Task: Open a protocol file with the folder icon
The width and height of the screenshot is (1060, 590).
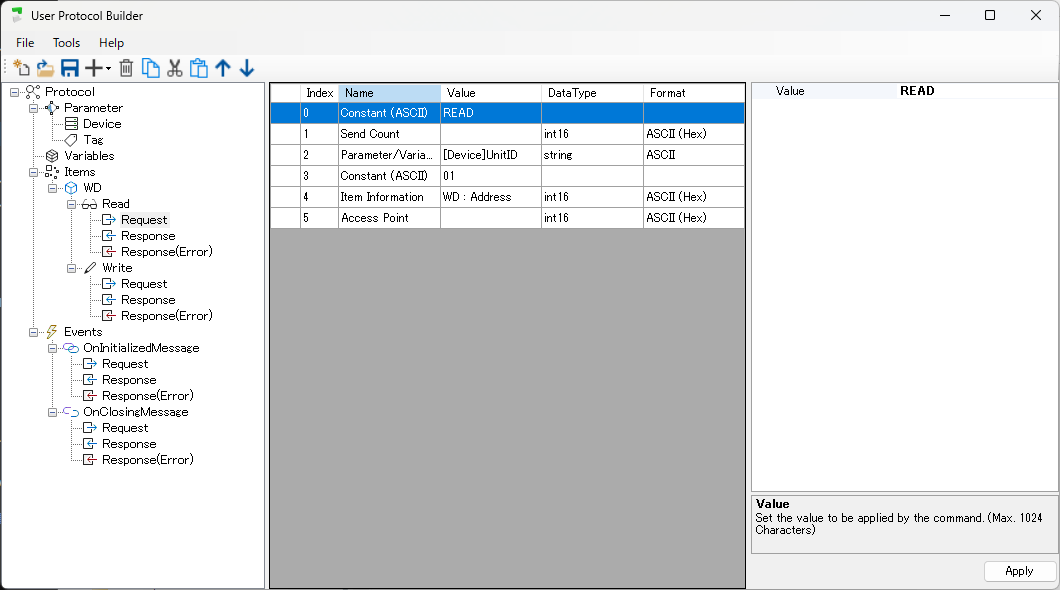Action: pyautogui.click(x=46, y=68)
